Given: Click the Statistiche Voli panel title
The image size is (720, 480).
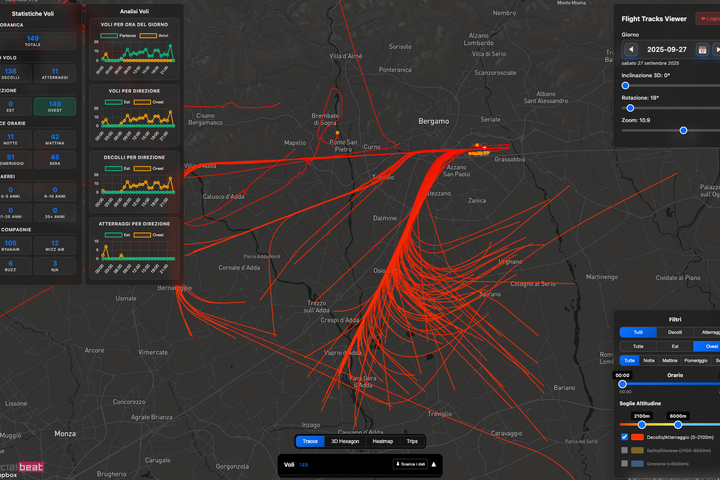Looking at the screenshot, I should [33, 14].
